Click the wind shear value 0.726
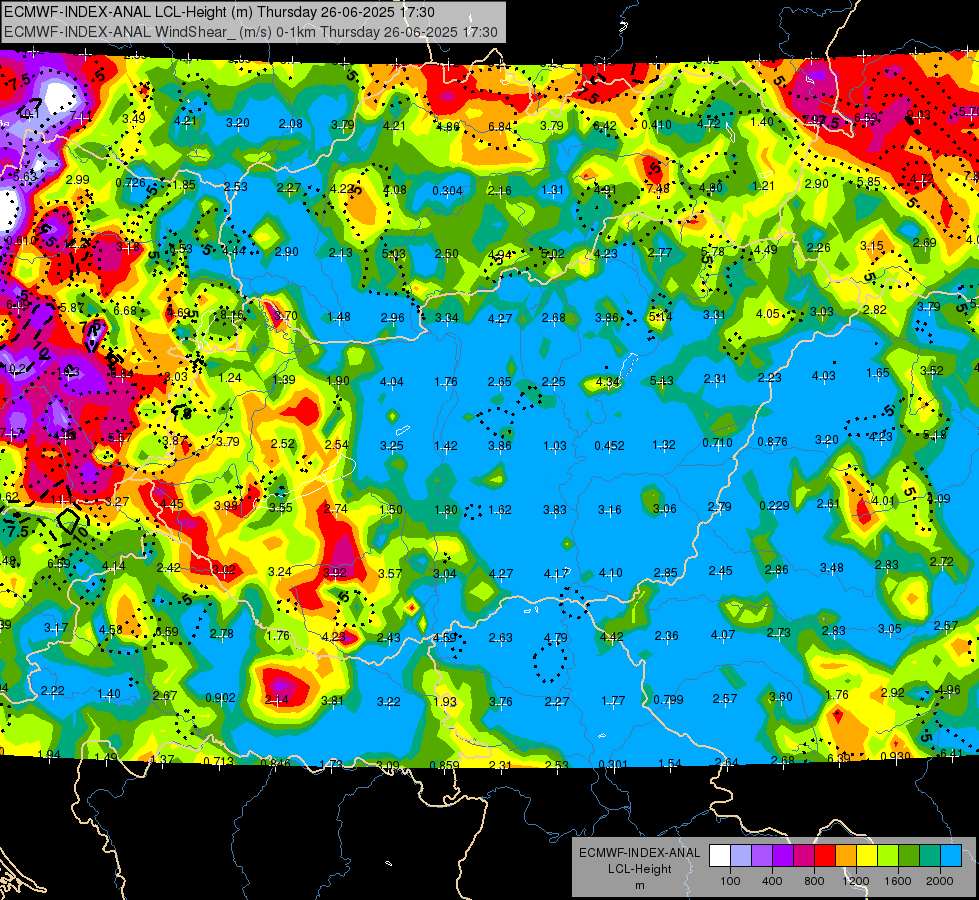The height and width of the screenshot is (900, 979). [x=130, y=183]
